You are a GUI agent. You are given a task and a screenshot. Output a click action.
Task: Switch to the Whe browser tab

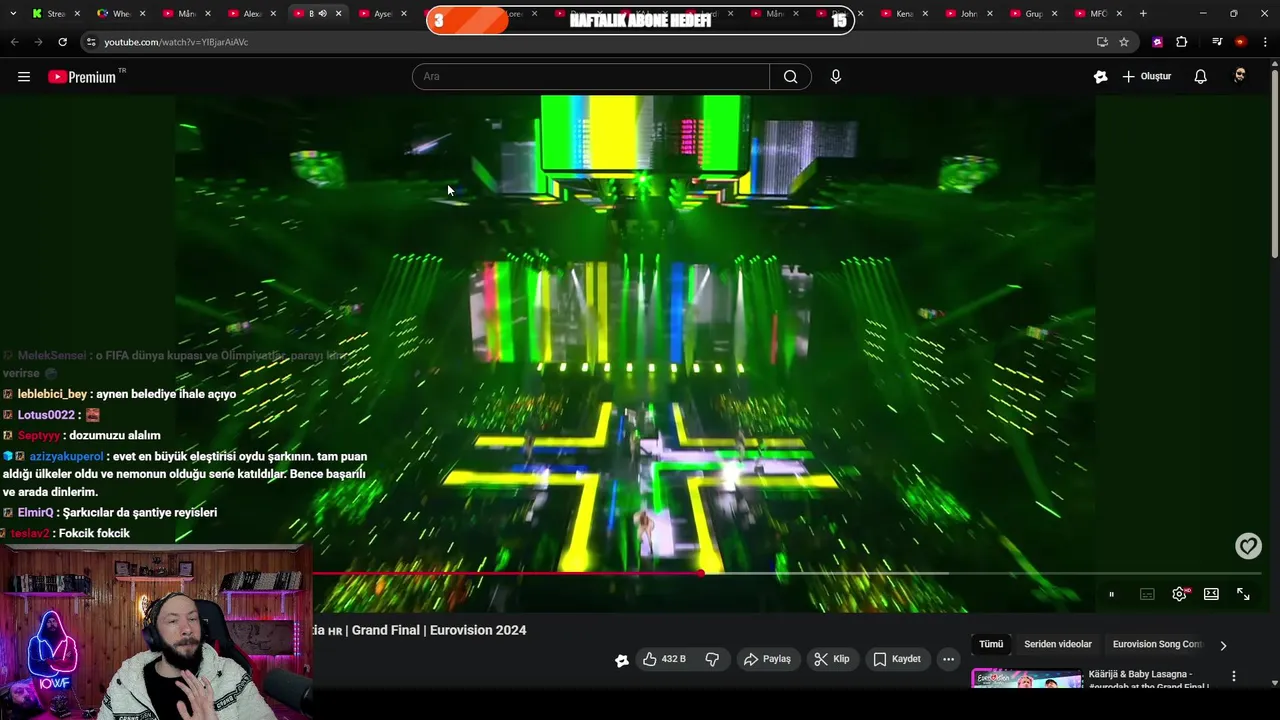[115, 14]
